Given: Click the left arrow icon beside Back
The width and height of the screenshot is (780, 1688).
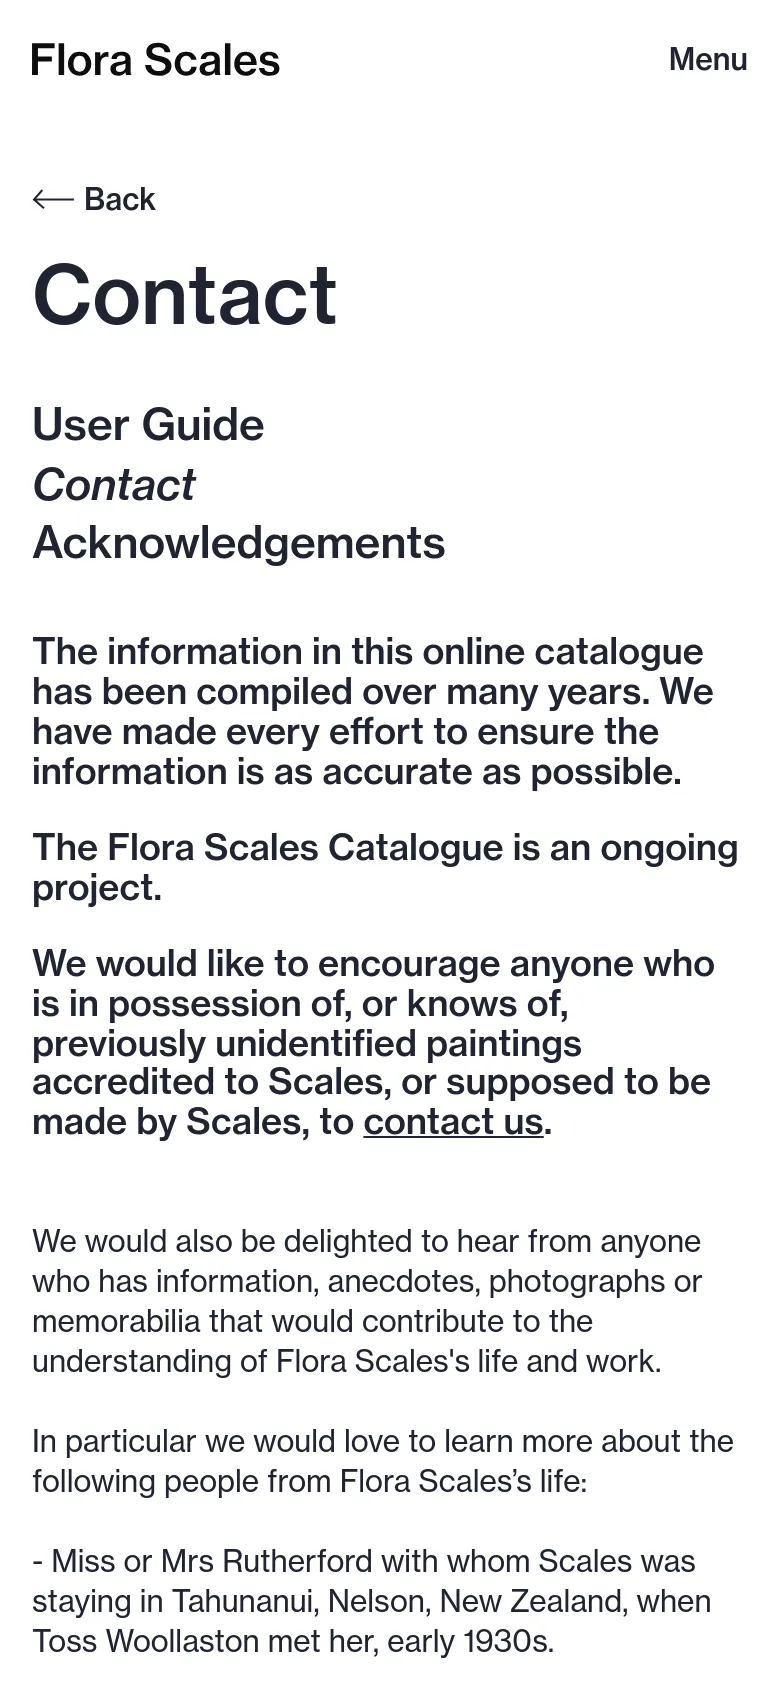Looking at the screenshot, I should pos(53,199).
